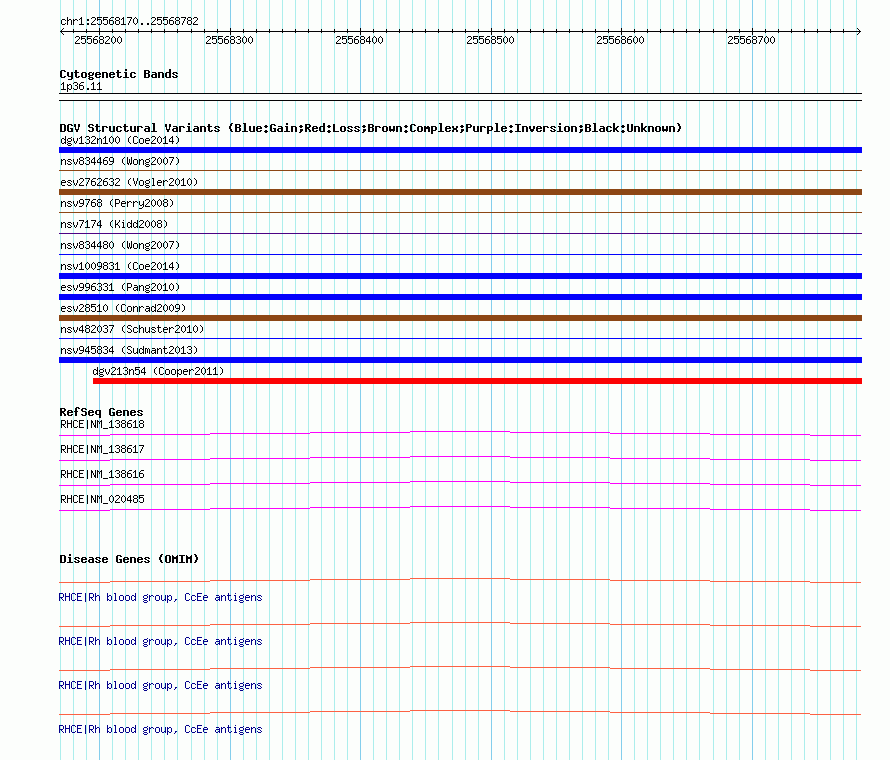Screen dimensions: 890x760
Task: Open variant nsv945834 (Sudmant2013)
Action: (129, 350)
